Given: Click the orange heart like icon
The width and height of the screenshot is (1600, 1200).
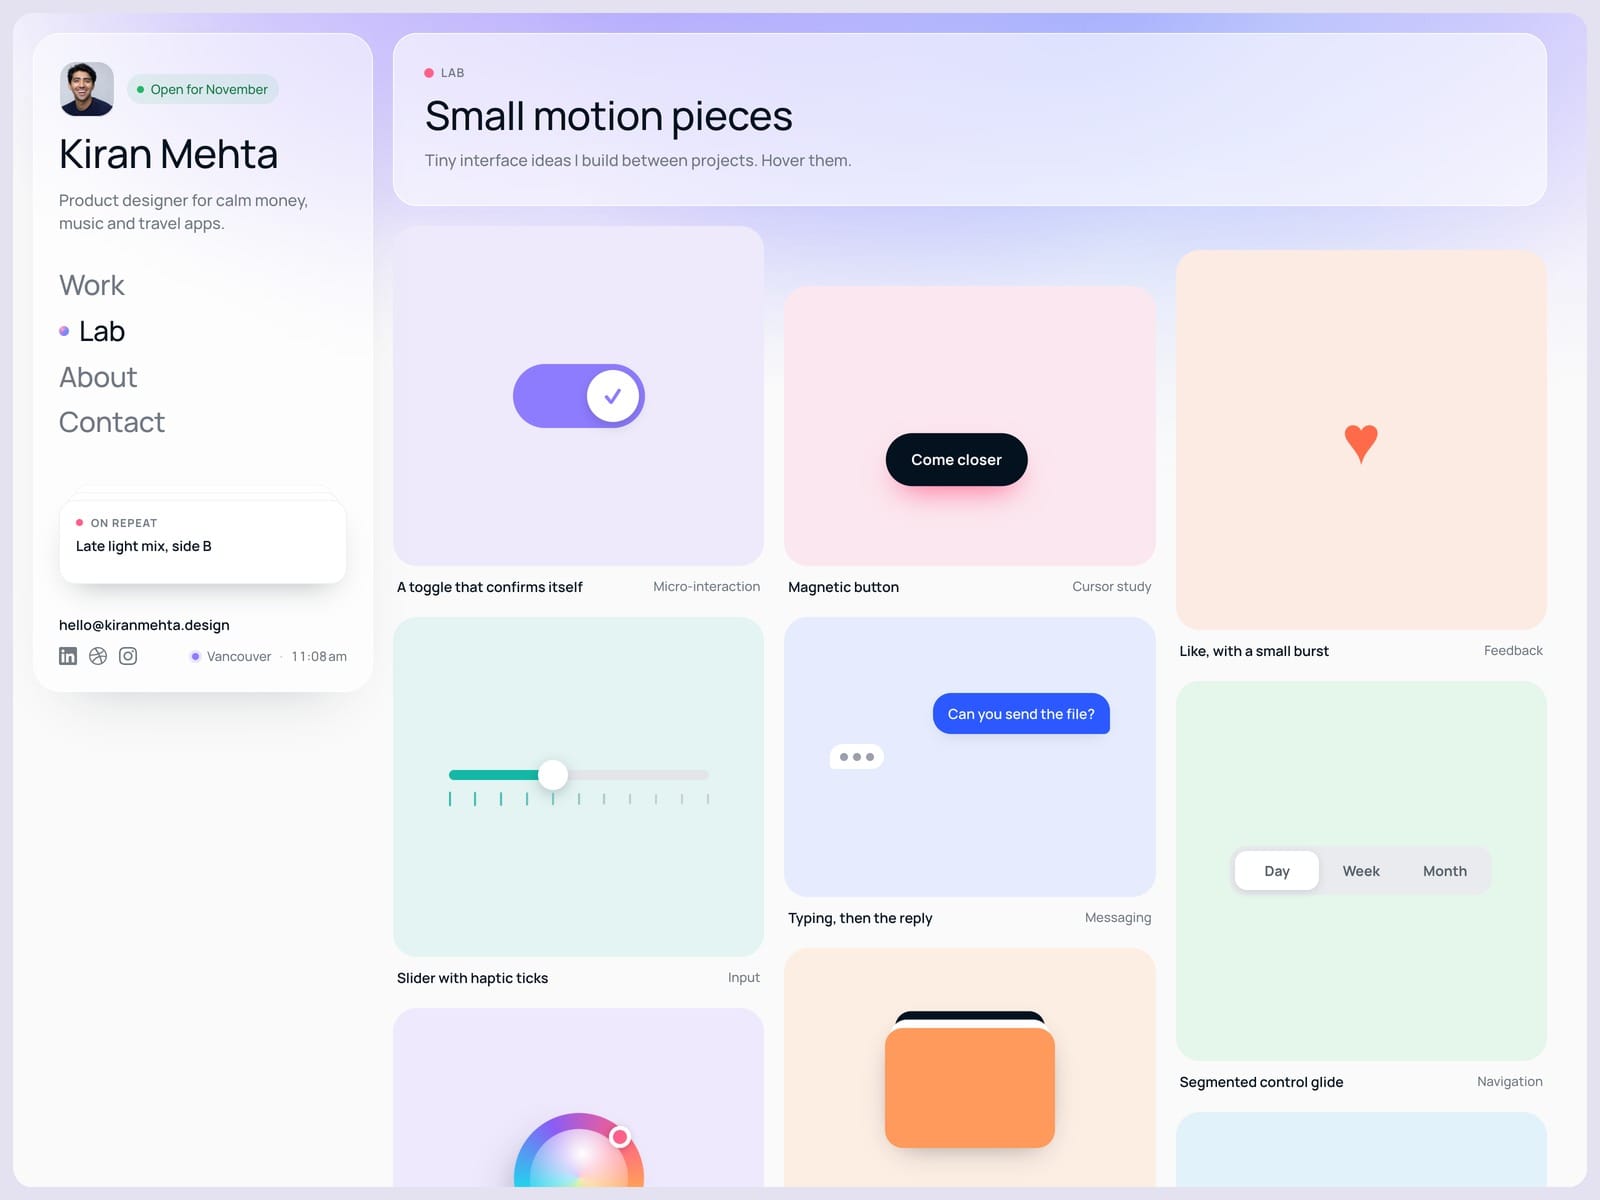Looking at the screenshot, I should (x=1361, y=443).
